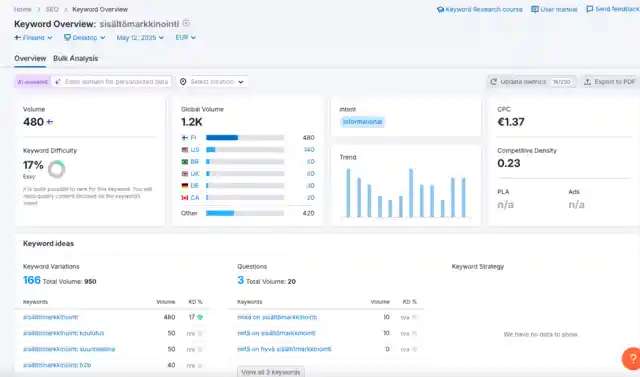Click the View all 3 keywords button
This screenshot has height=377, width=640.
271,372
